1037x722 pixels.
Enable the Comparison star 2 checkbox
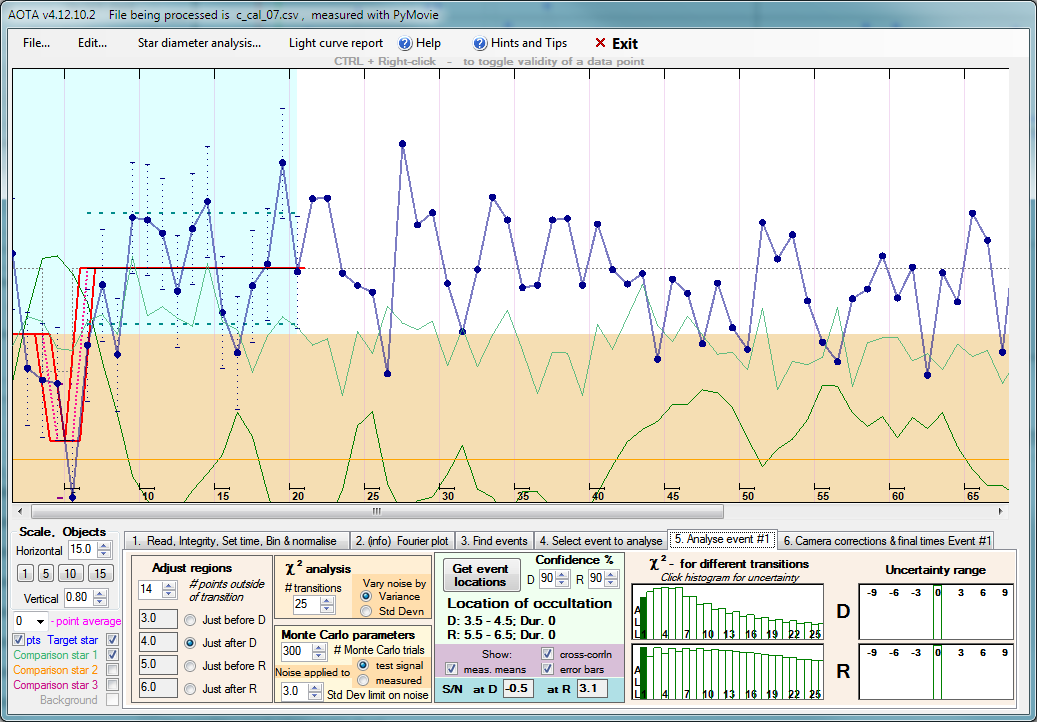[x=112, y=670]
